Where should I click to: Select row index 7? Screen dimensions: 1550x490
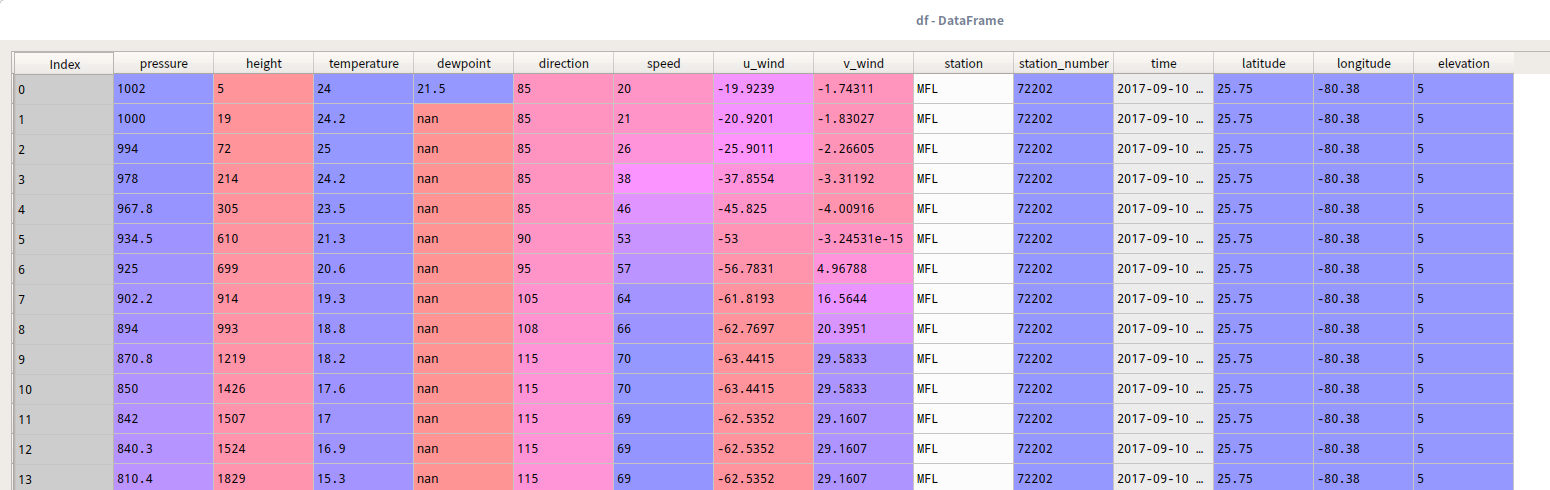click(64, 299)
